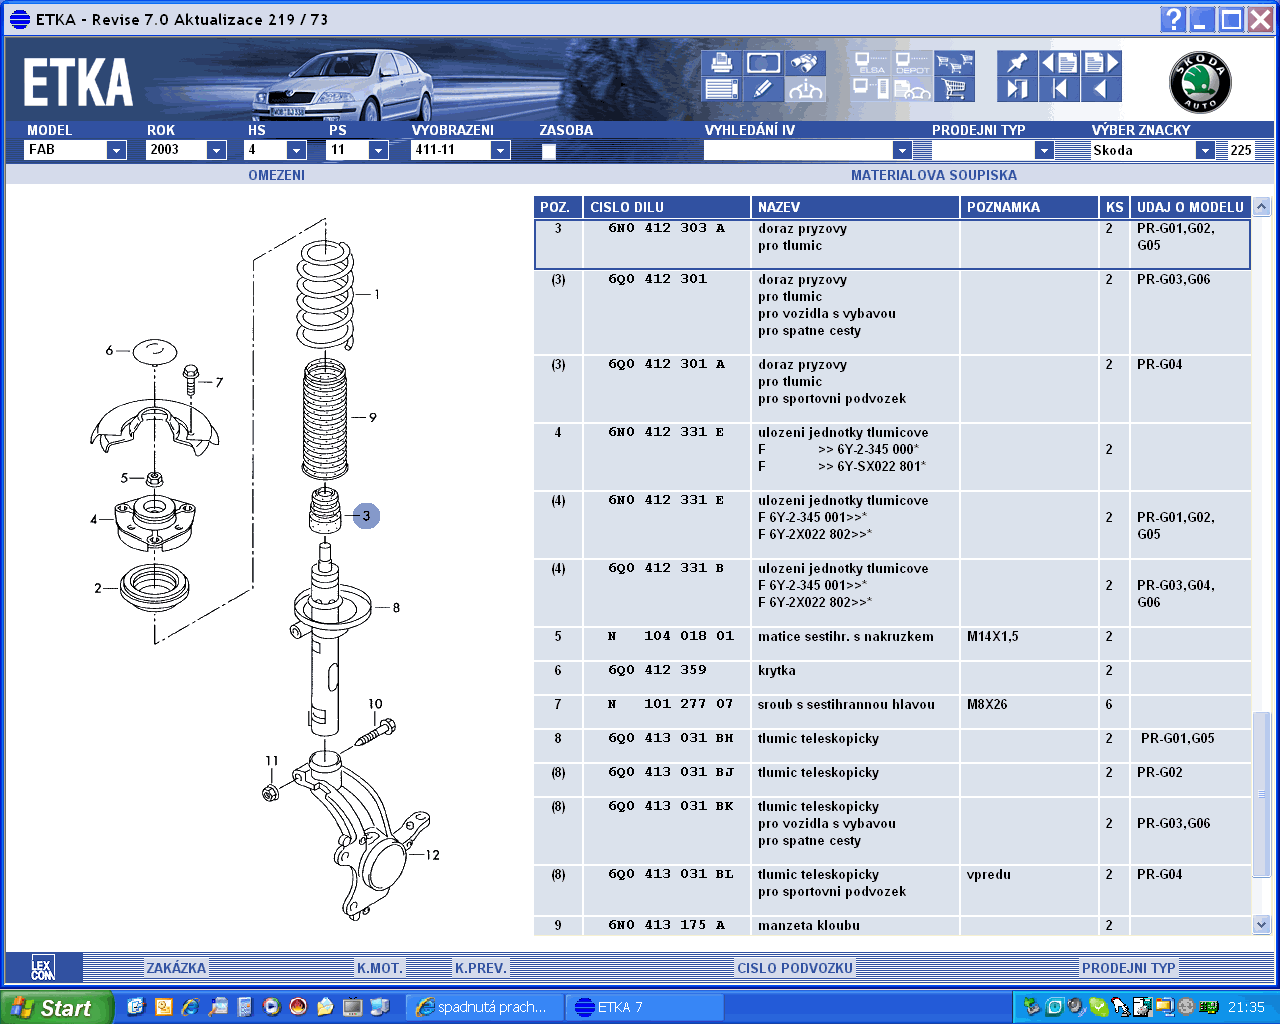Open search with the binoculars icon
Viewport: 1280px width, 1024px height.
[805, 63]
